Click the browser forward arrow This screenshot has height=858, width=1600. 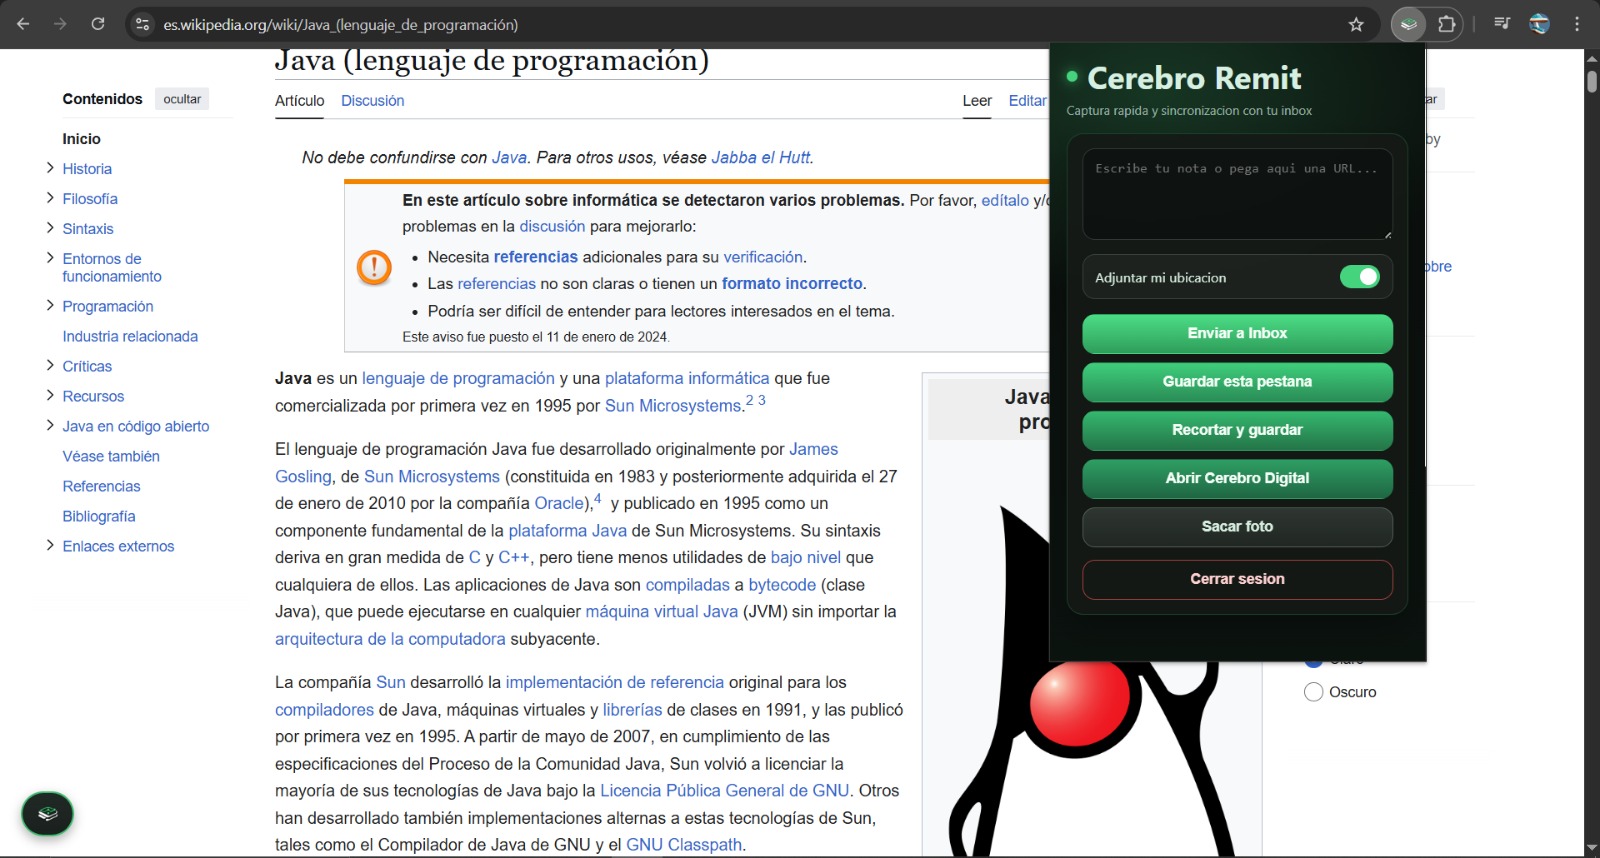(x=60, y=24)
